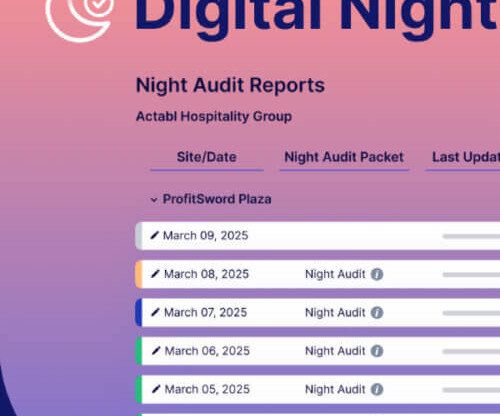This screenshot has width=500, height=416.
Task: Click the pencil icon beside March 09, 2025
Action: point(154,235)
